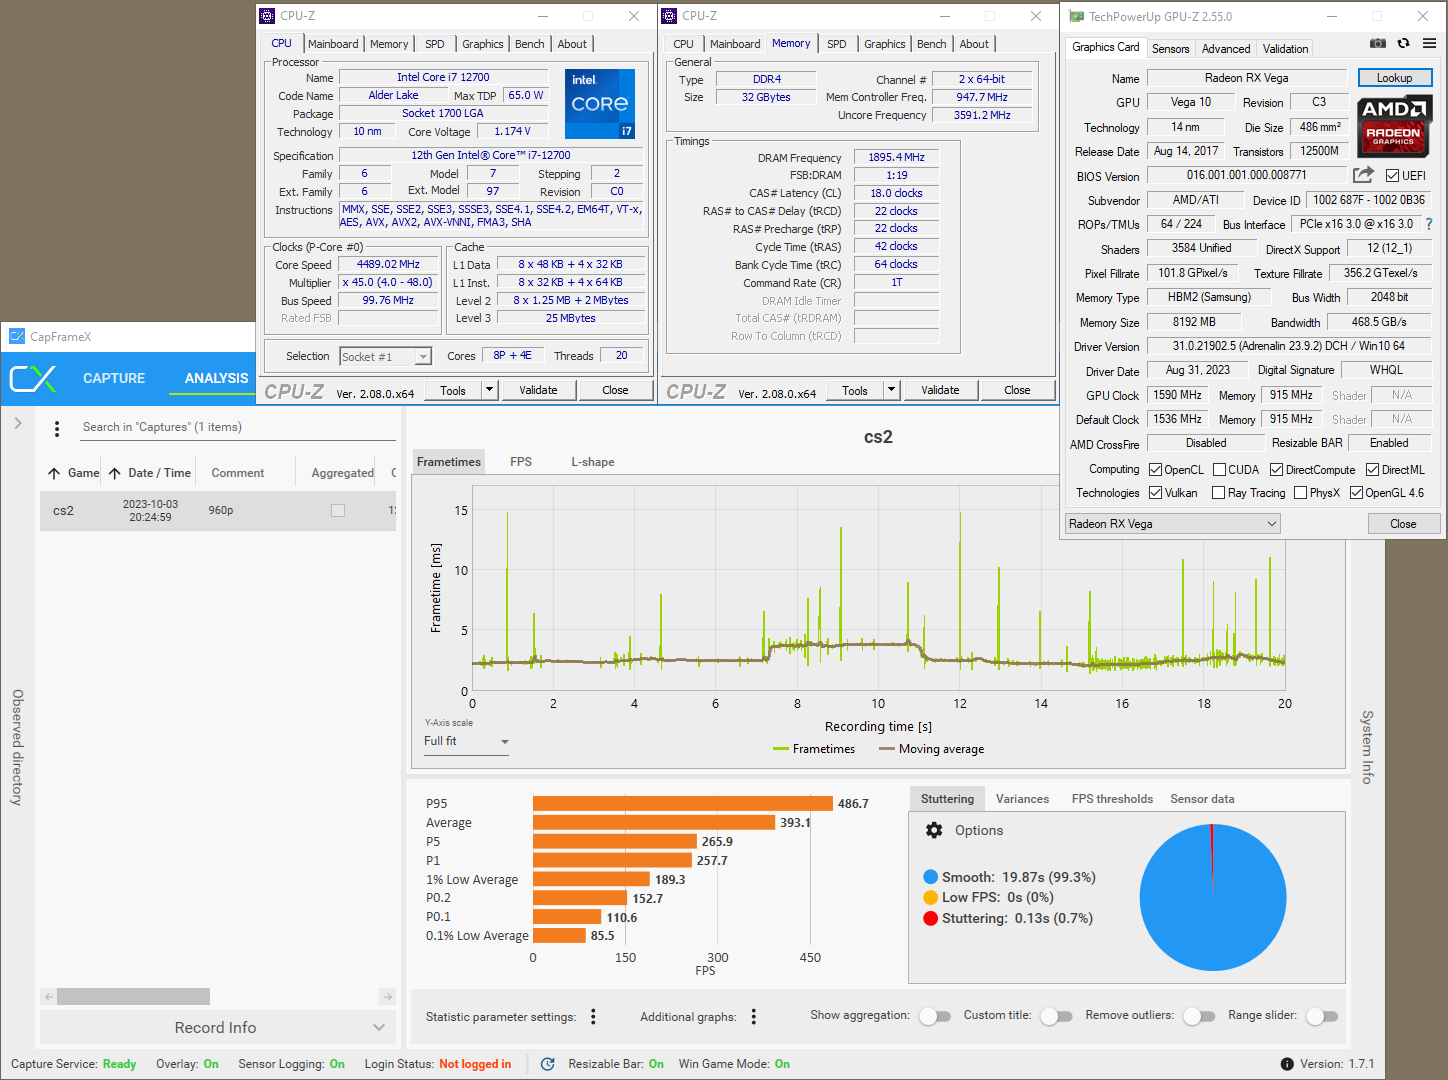Toggle the DirectCompute checkbox
The height and width of the screenshot is (1080, 1448).
coord(1276,470)
